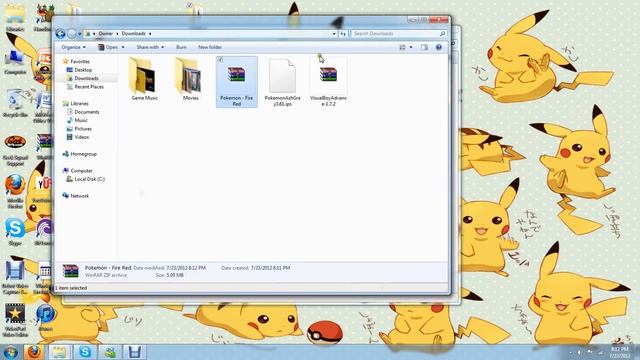
Task: Open Videos library in navigation pane
Action: coord(82,137)
